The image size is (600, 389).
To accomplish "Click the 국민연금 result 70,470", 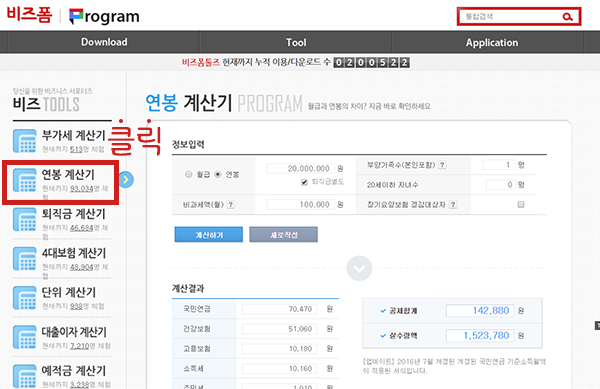I will click(279, 309).
